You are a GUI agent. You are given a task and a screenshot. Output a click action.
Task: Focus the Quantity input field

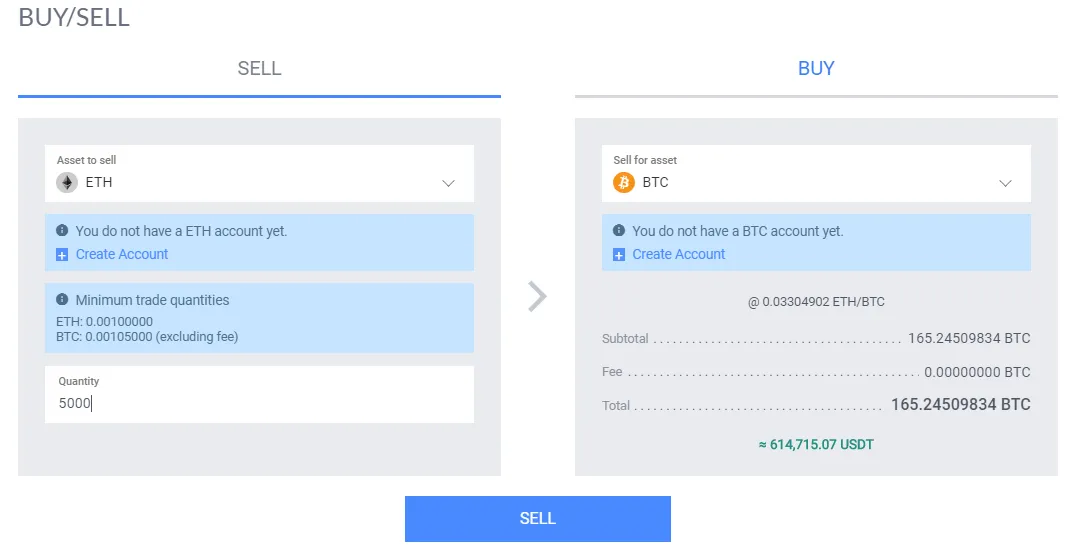pyautogui.click(x=259, y=395)
